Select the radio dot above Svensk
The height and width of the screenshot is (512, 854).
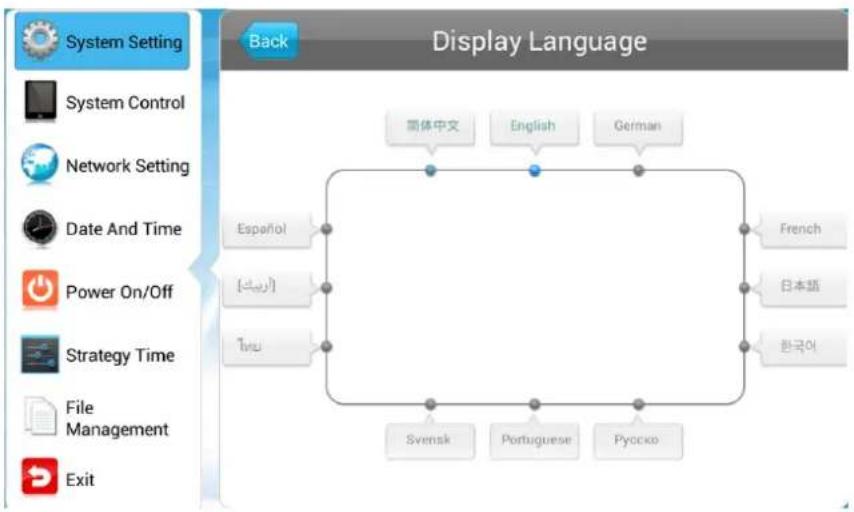pos(430,404)
